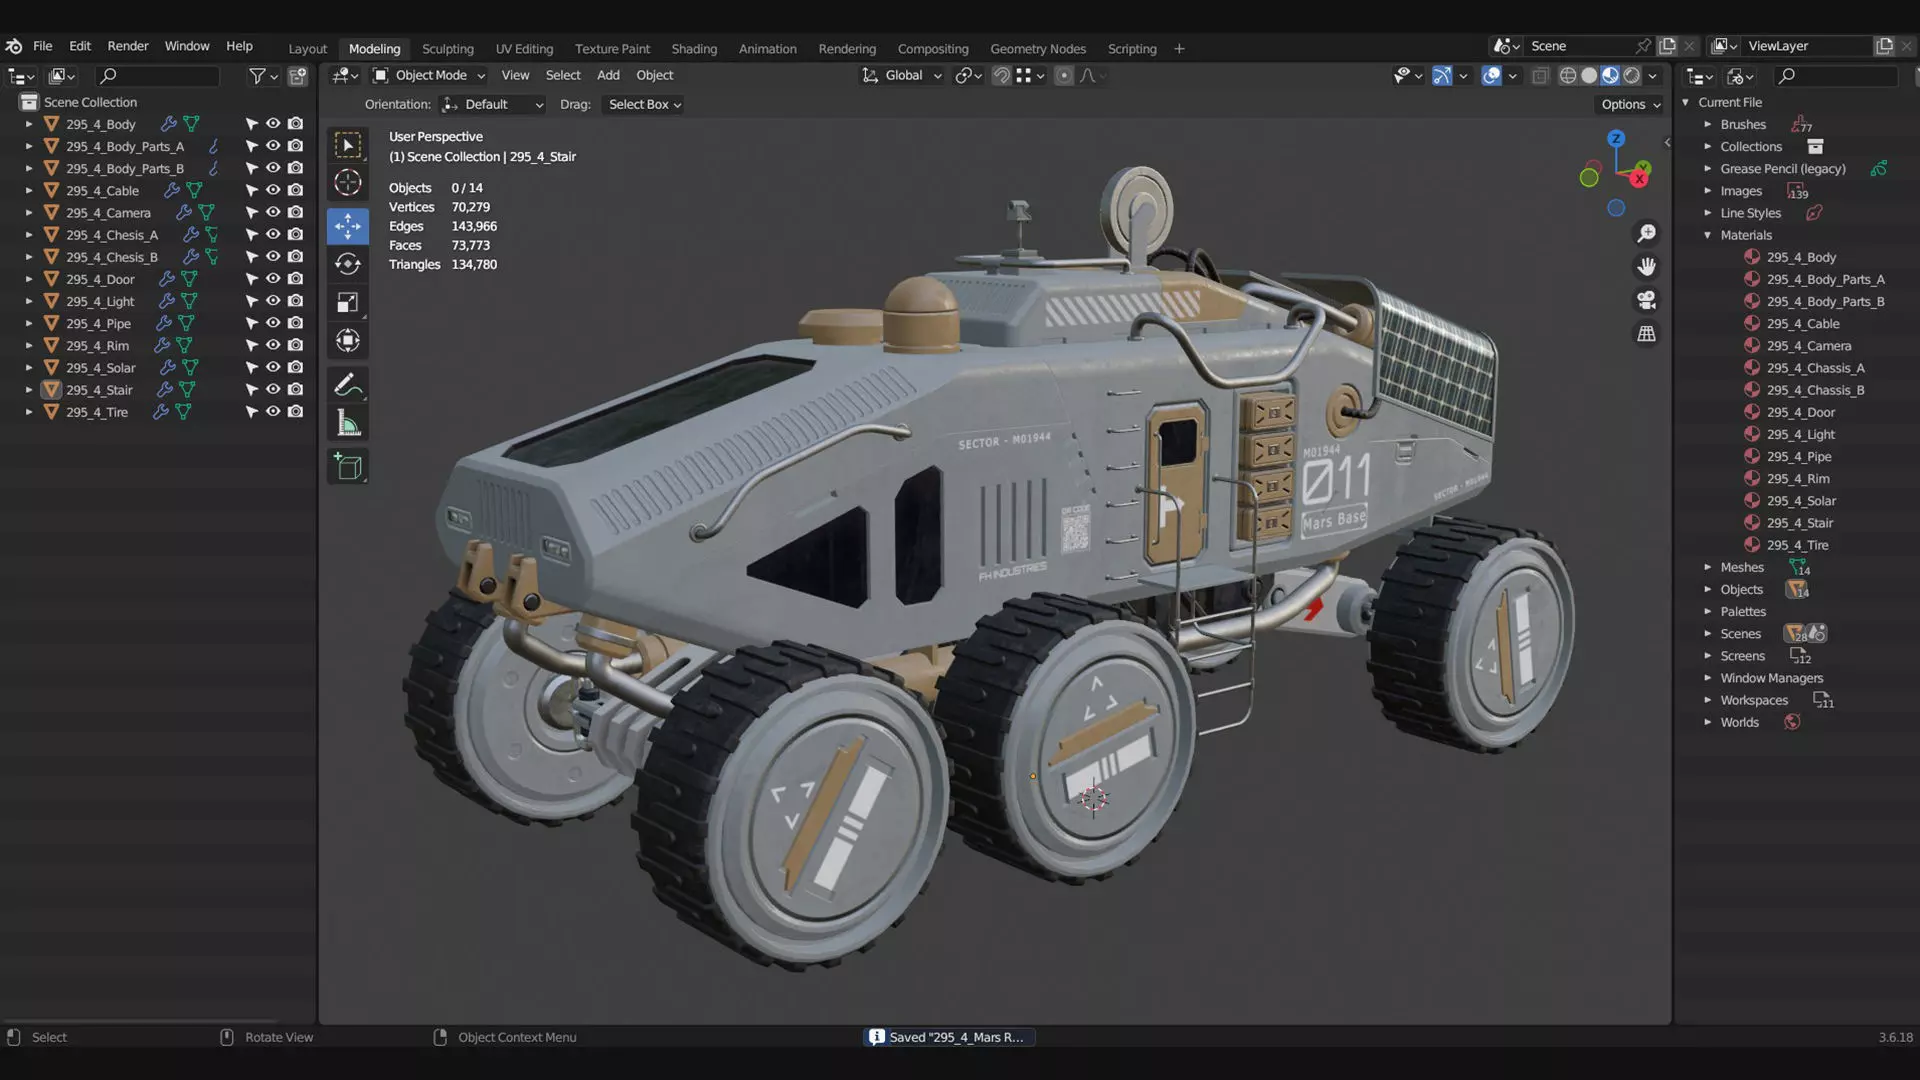The image size is (1920, 1080).
Task: Disable render camera for 295_4_Tire
Action: 295,412
